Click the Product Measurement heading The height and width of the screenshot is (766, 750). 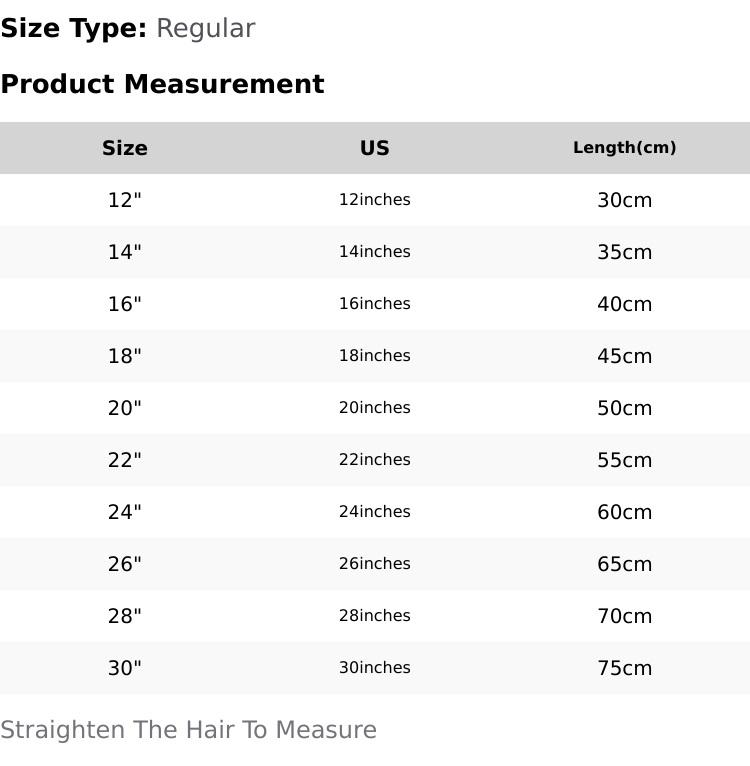point(162,84)
